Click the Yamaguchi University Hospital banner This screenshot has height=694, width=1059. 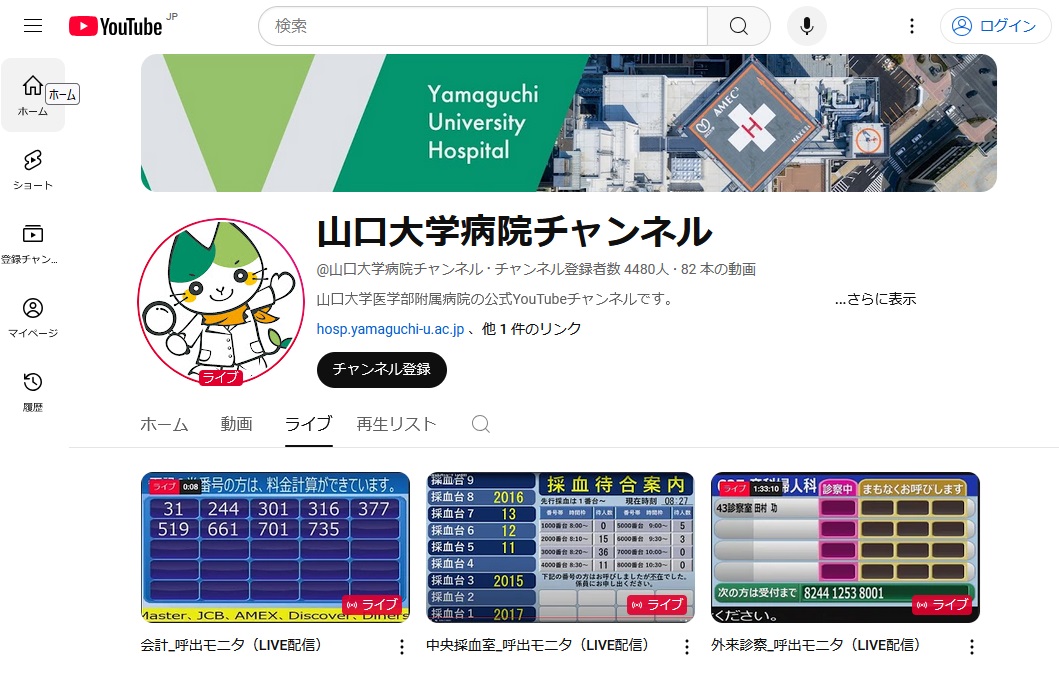point(569,123)
